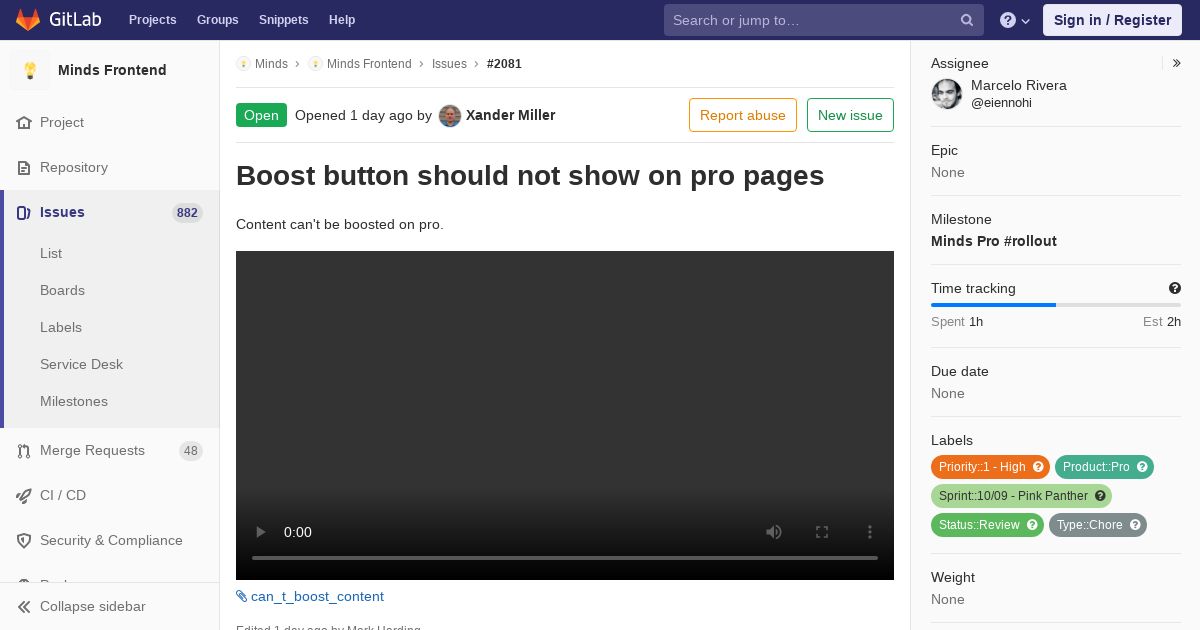This screenshot has width=1200, height=630.
Task: Open the Groups menu in top bar
Action: click(x=217, y=20)
